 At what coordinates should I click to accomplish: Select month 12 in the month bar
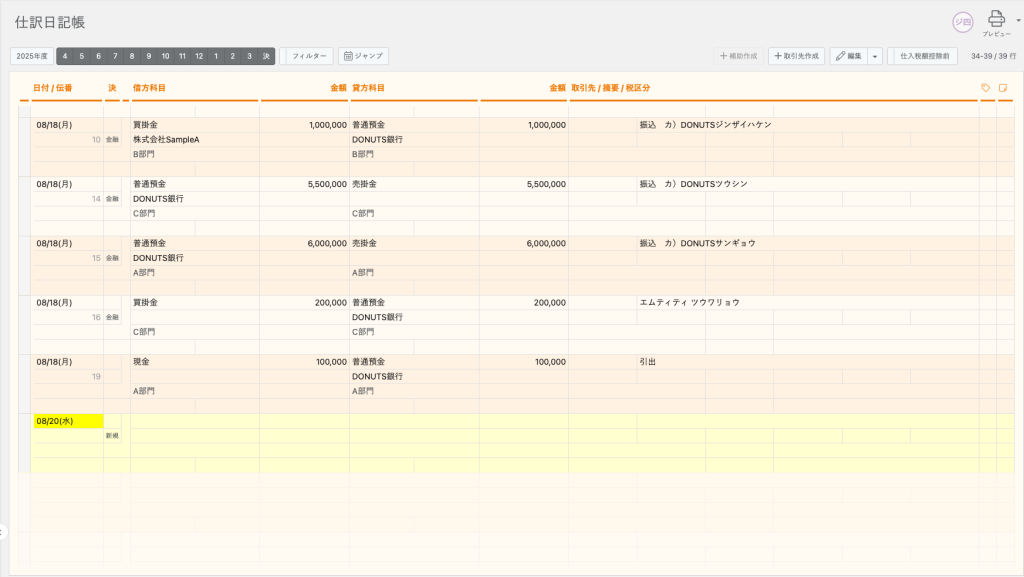coord(199,56)
